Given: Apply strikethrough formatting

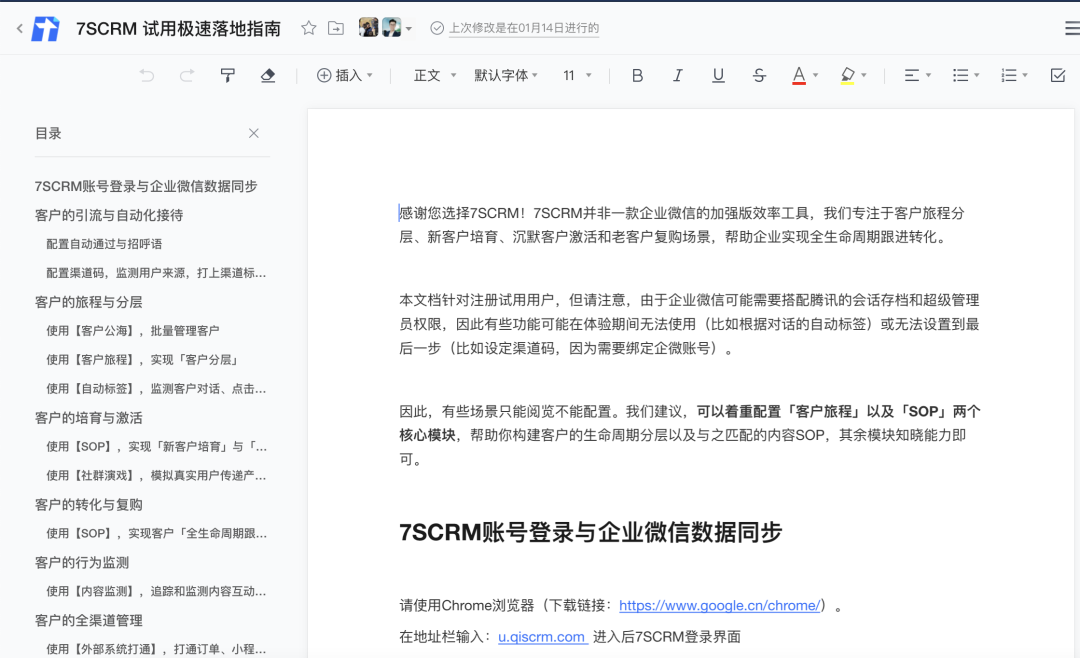Looking at the screenshot, I should (759, 75).
